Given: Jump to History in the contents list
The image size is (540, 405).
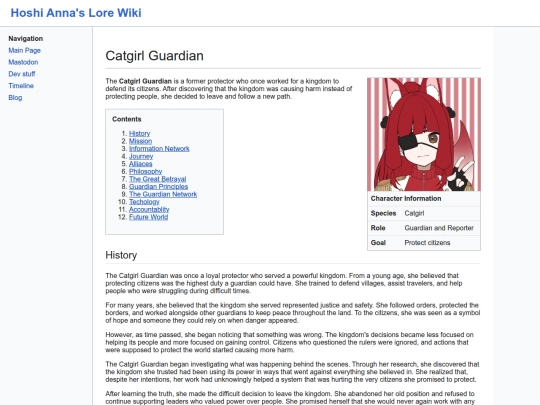Looking at the screenshot, I should 139,133.
